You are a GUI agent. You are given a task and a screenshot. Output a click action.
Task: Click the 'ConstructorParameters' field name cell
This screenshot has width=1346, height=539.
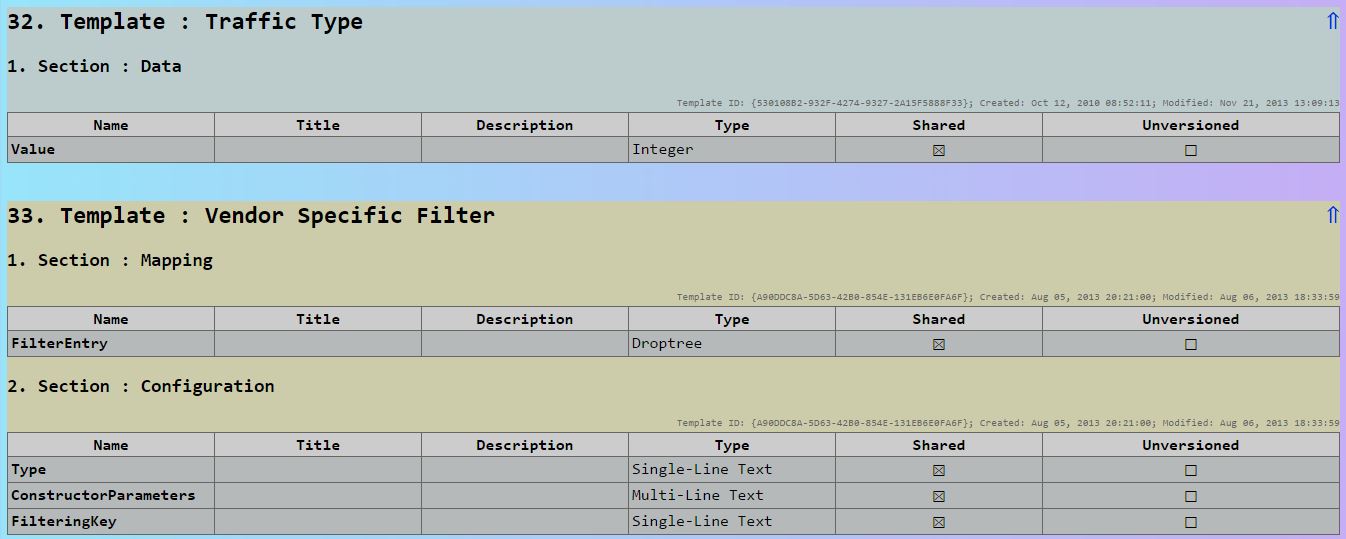[x=111, y=495]
